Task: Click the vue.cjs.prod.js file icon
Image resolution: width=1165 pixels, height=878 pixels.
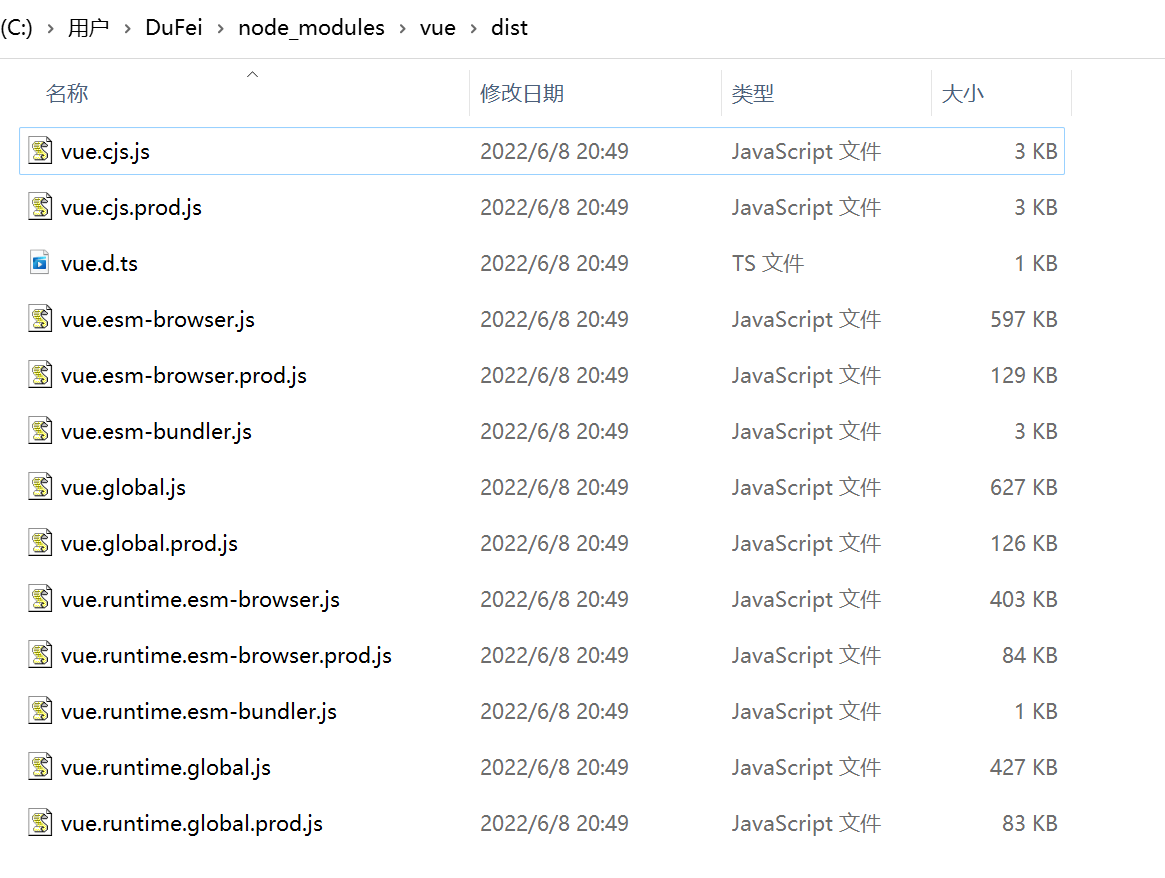Action: point(40,207)
